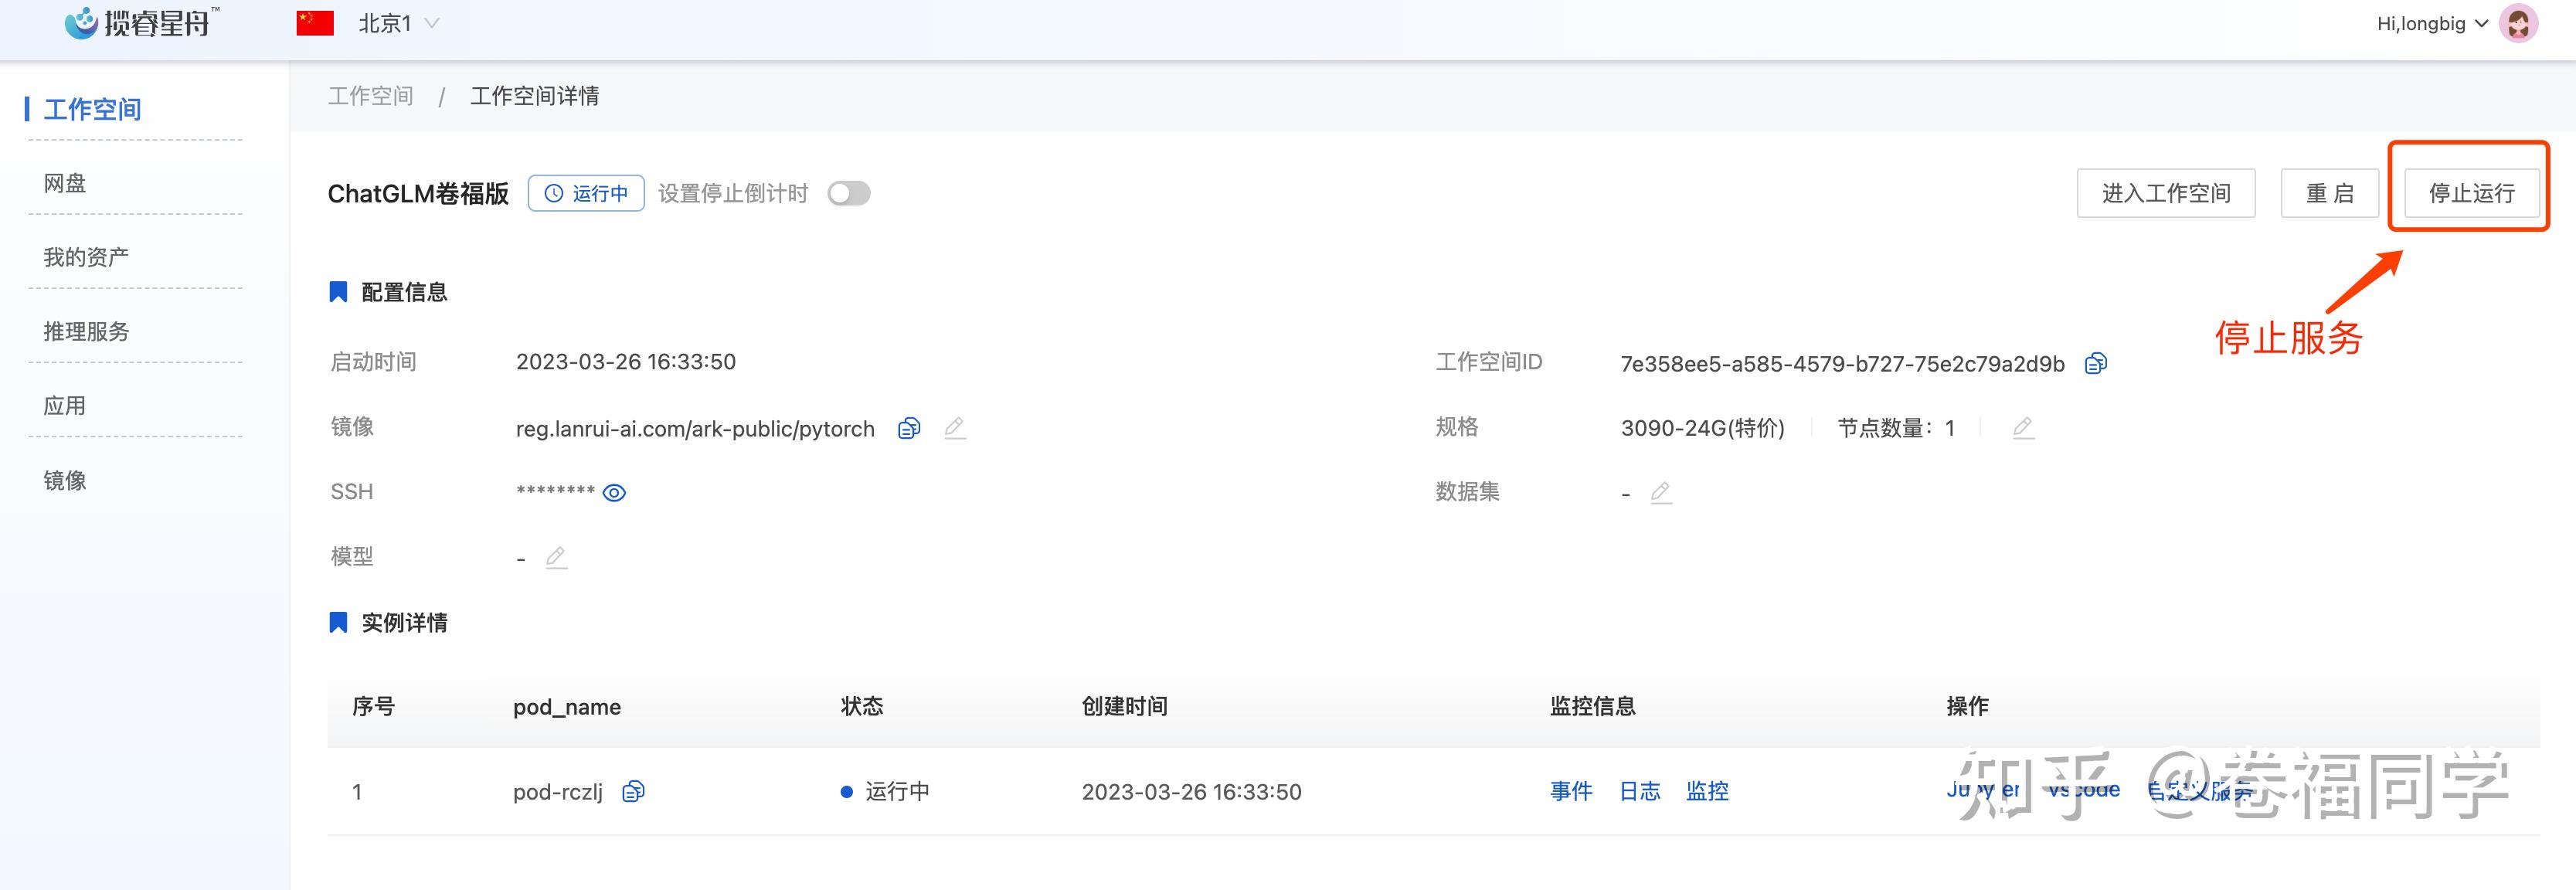2576x890 pixels.
Task: Click the 工作空间 breadcrumb link
Action: point(371,96)
